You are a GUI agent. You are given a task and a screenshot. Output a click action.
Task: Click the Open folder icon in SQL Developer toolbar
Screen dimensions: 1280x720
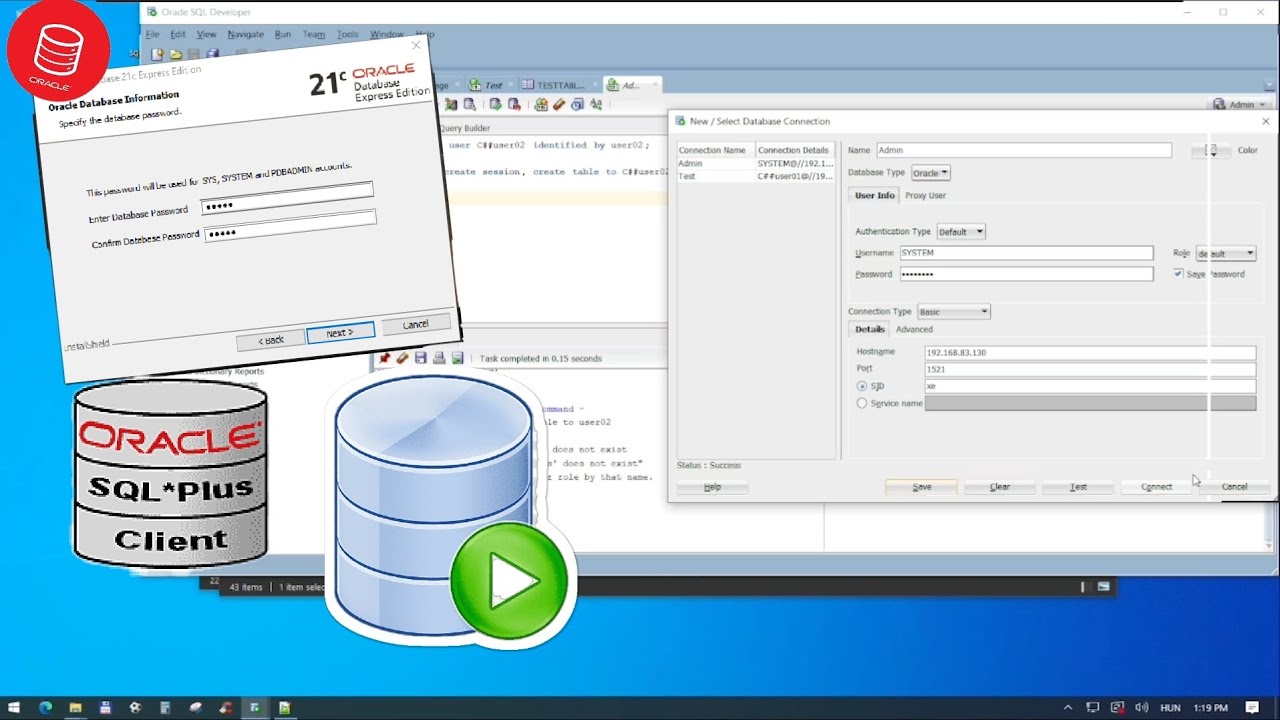click(176, 54)
